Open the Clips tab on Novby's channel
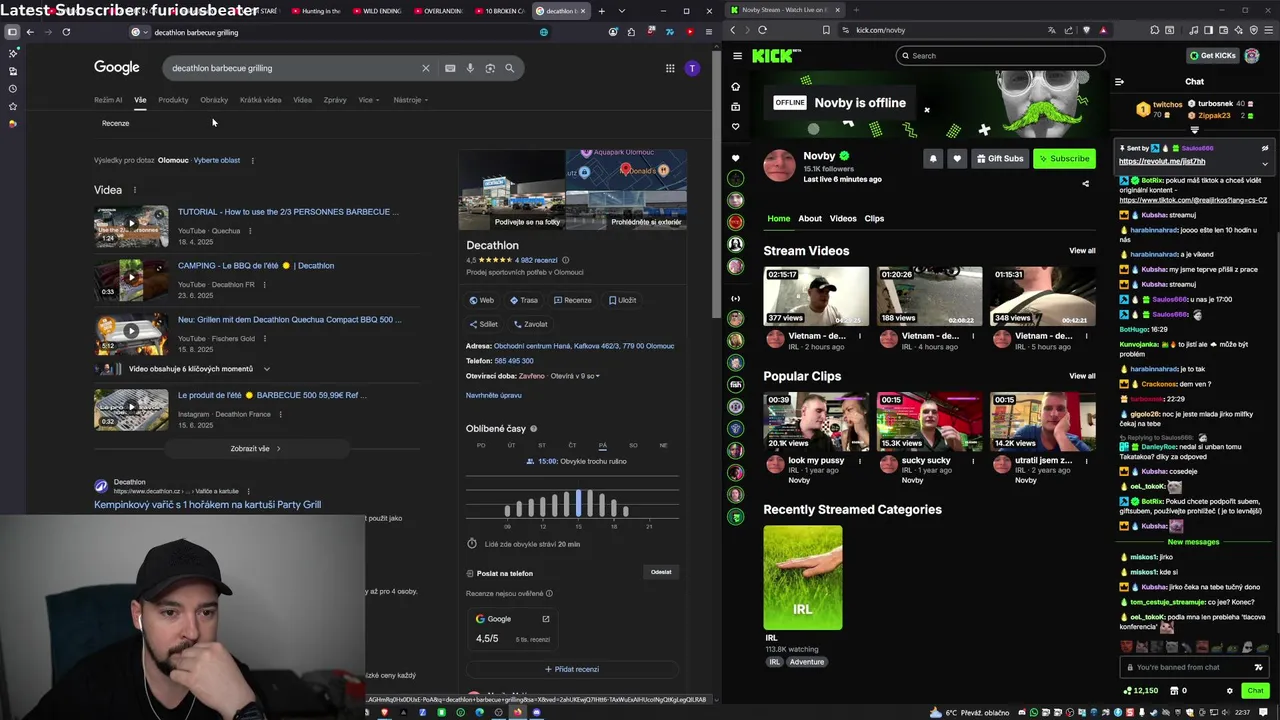This screenshot has width=1280, height=720. pyautogui.click(x=874, y=218)
